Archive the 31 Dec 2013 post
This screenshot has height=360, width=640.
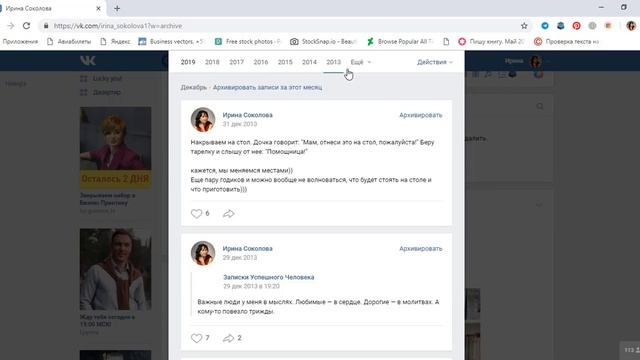point(420,115)
